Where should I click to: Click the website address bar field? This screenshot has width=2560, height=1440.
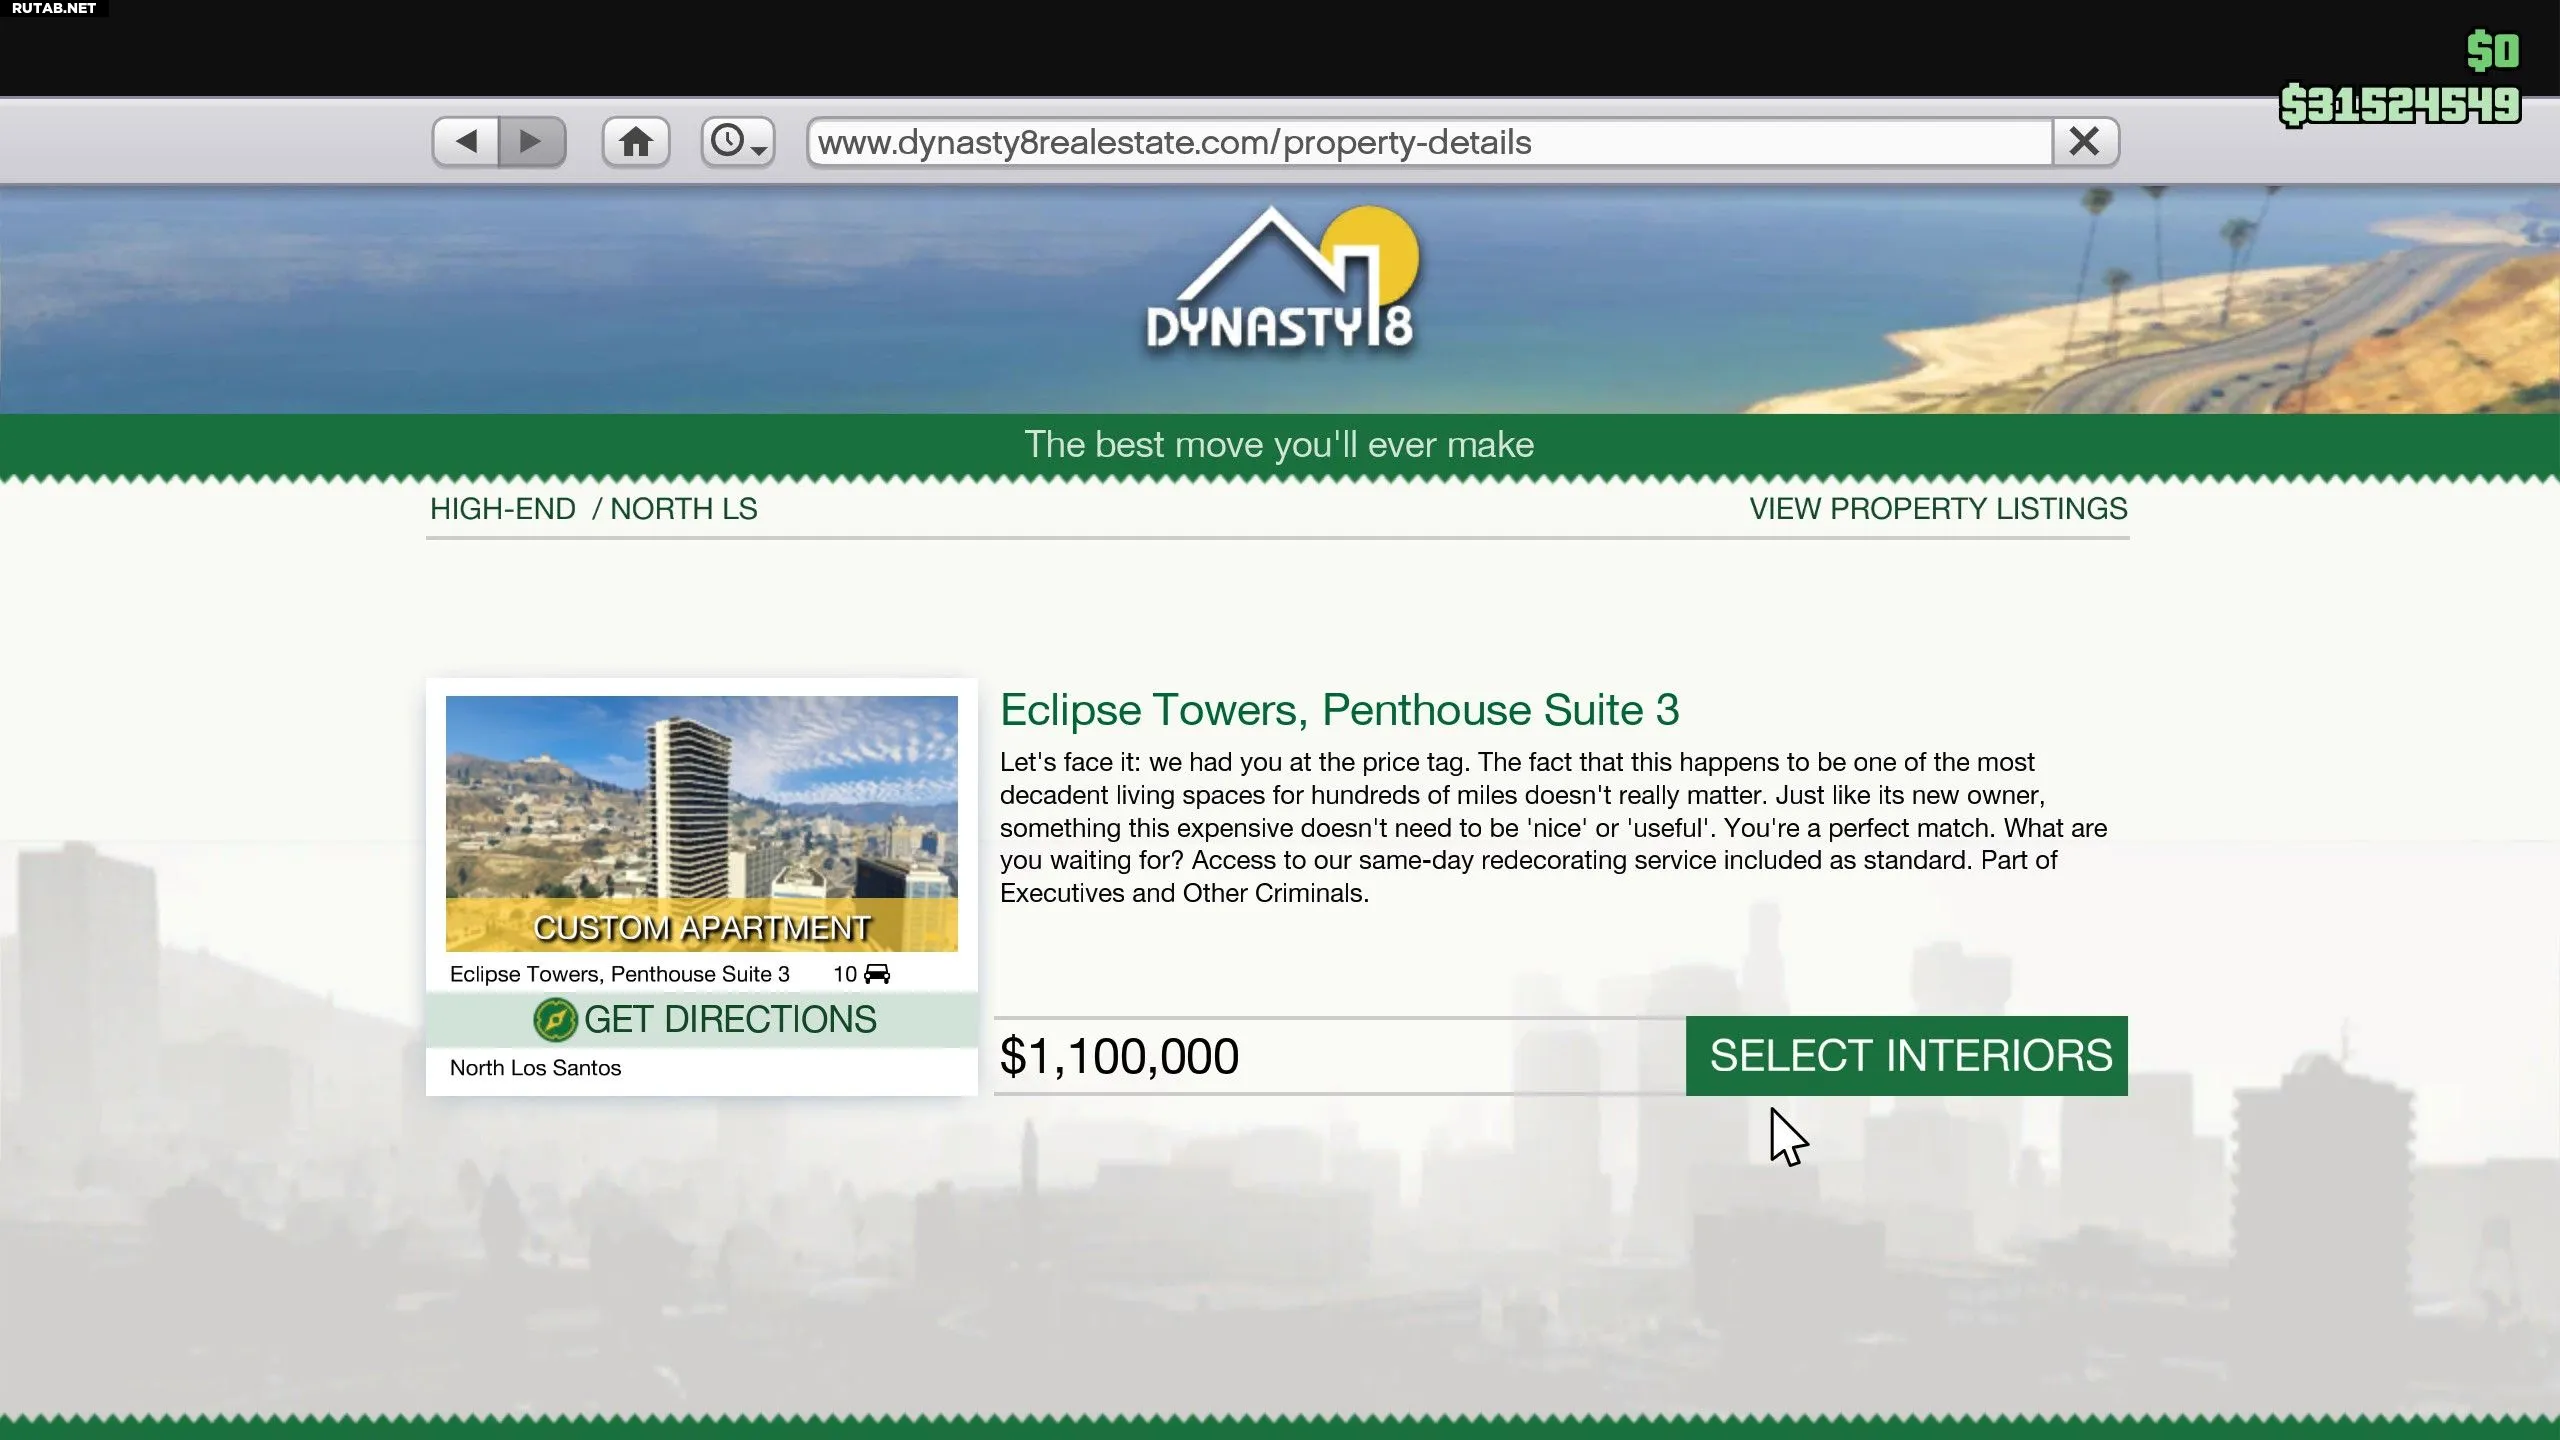[x=1430, y=142]
